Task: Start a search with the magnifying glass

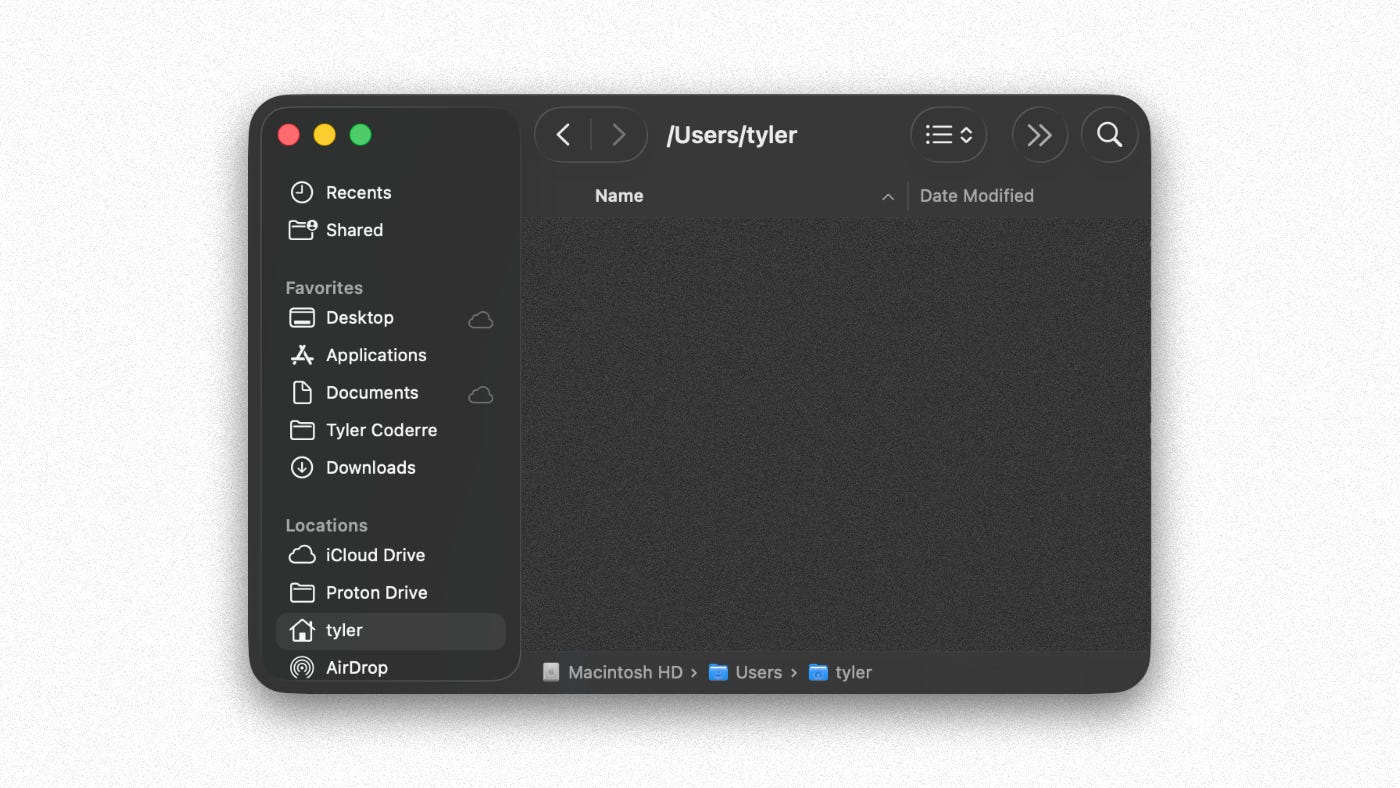Action: coord(1109,134)
